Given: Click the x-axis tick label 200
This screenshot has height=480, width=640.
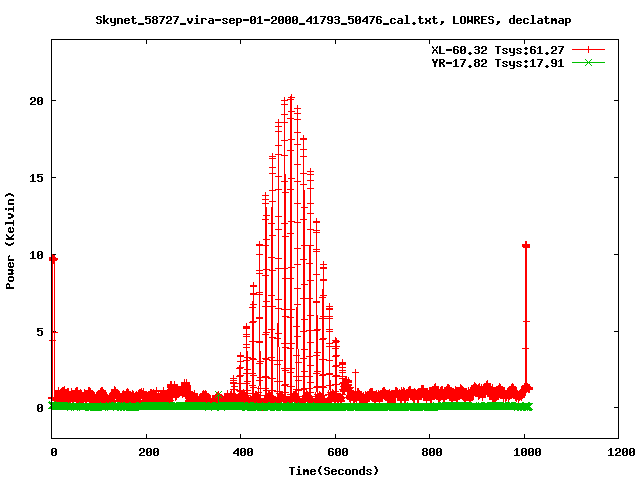Looking at the screenshot, I should (149, 452).
